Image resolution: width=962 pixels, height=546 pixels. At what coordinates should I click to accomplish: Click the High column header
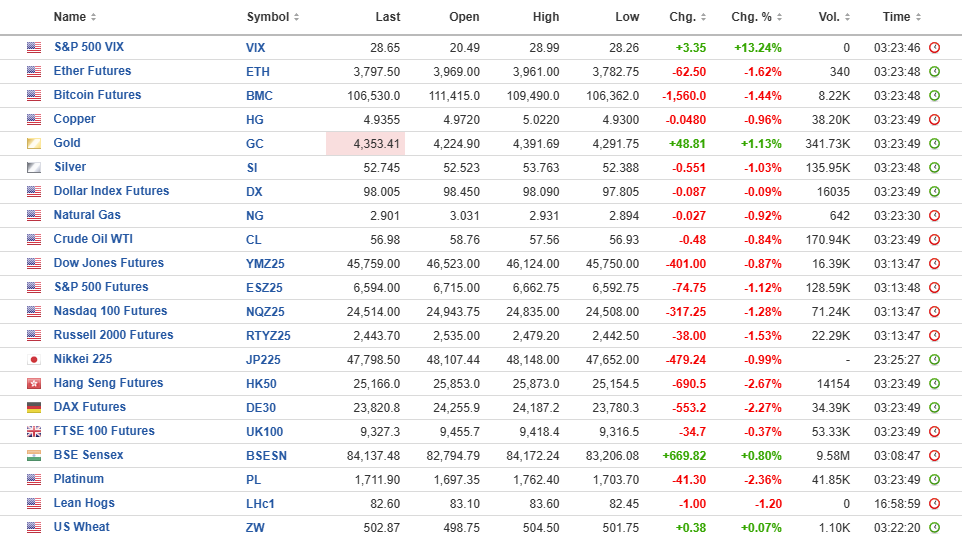pos(545,17)
